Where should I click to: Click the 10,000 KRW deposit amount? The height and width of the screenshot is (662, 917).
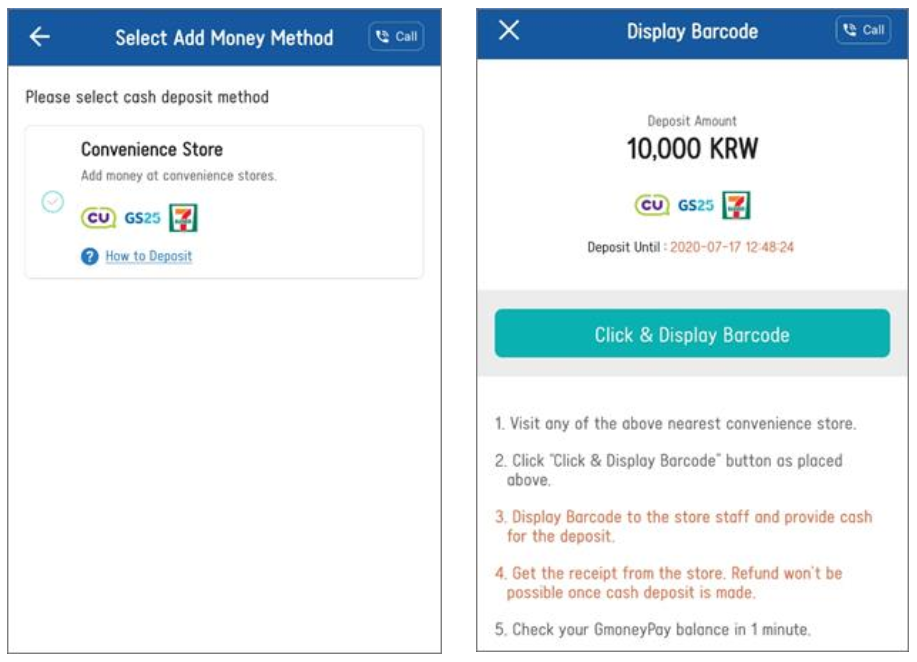point(692,150)
